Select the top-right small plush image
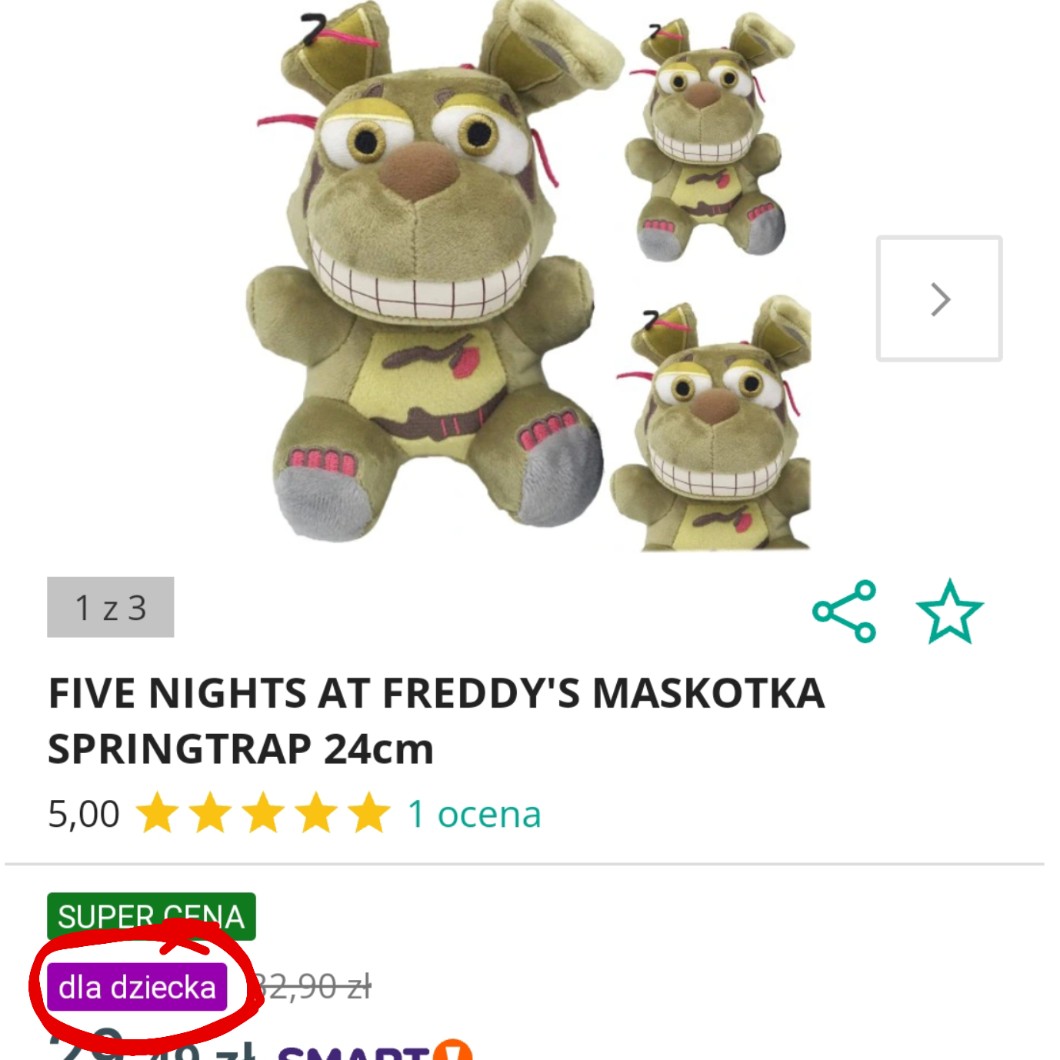The height and width of the screenshot is (1060, 1060). pos(705,140)
